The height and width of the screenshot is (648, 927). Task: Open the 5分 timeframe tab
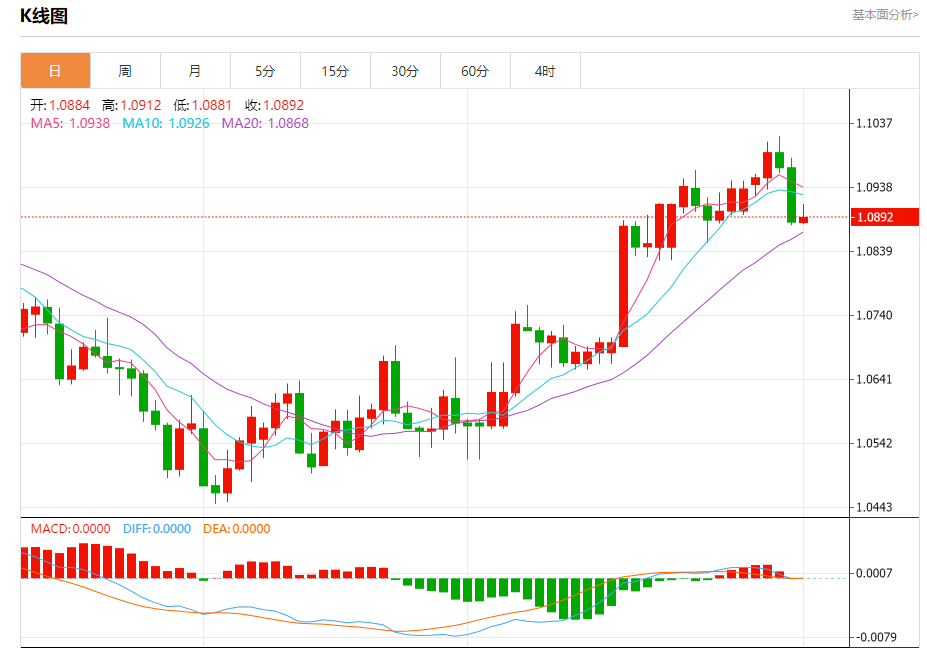[265, 71]
